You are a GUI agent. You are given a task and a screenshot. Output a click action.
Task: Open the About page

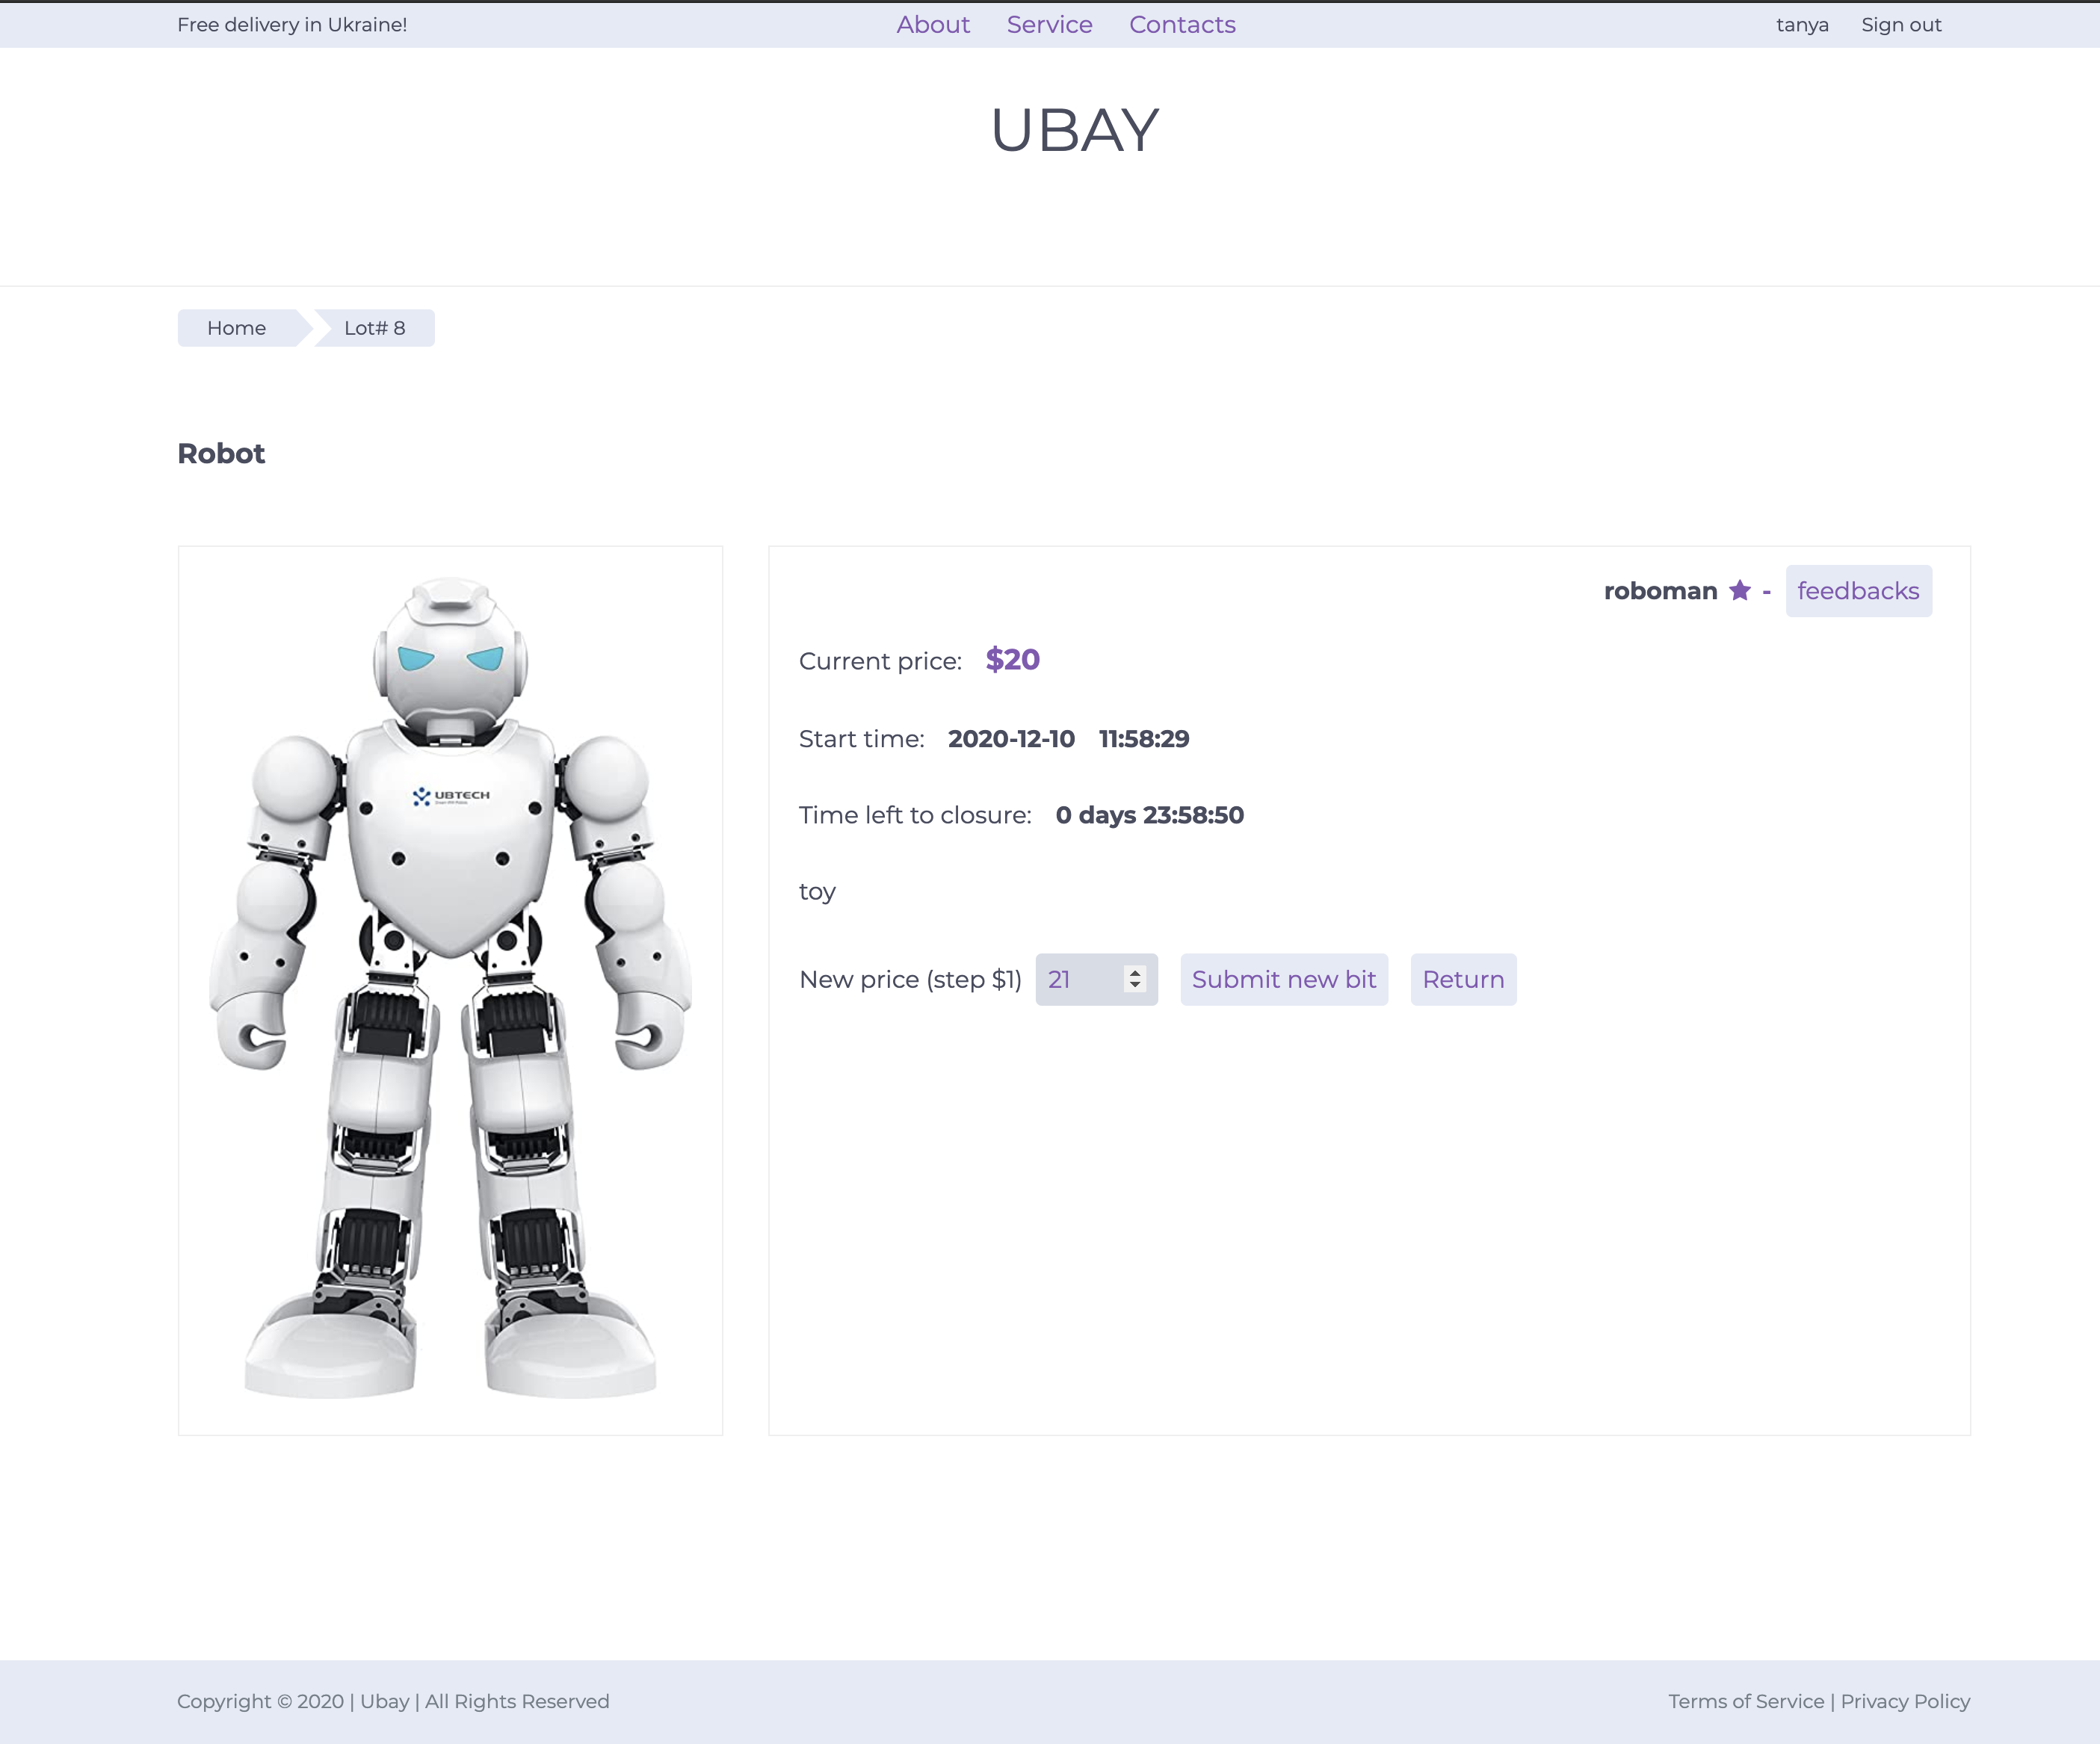[x=932, y=25]
